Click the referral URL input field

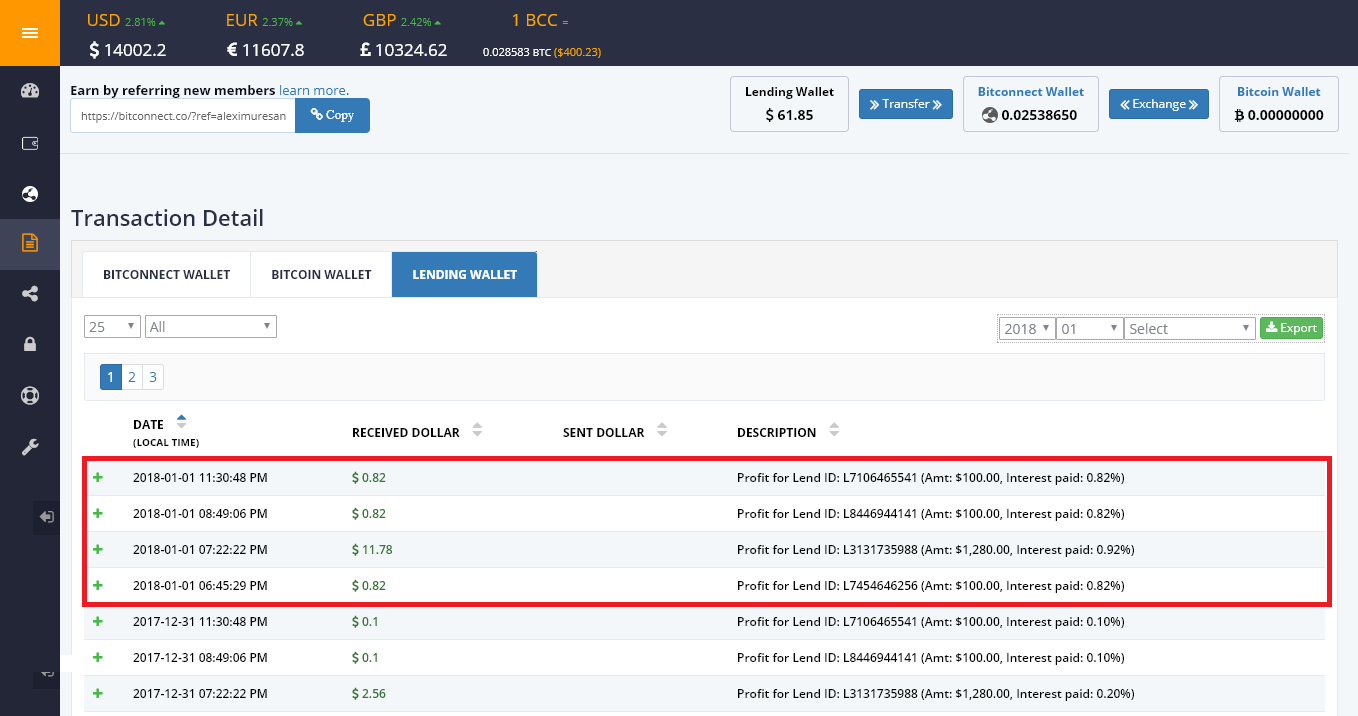click(183, 115)
